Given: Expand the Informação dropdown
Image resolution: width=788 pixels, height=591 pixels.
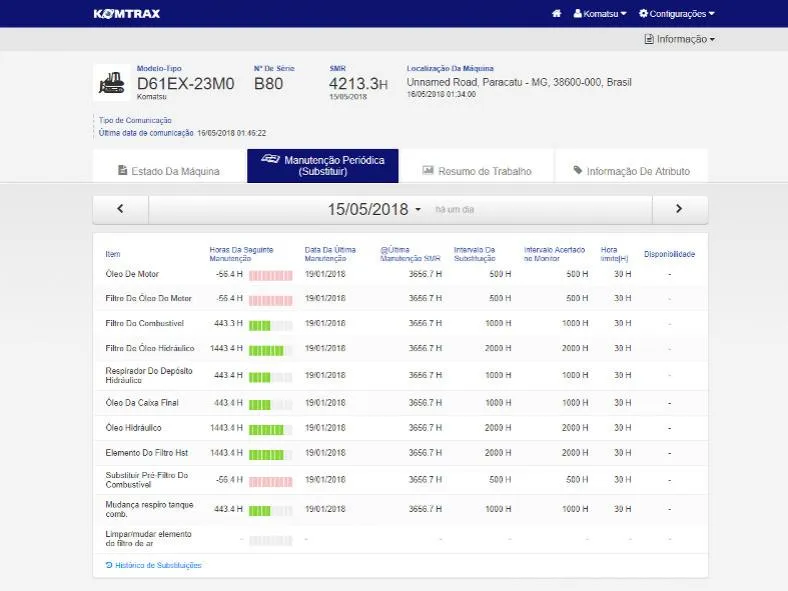Looking at the screenshot, I should [x=679, y=40].
